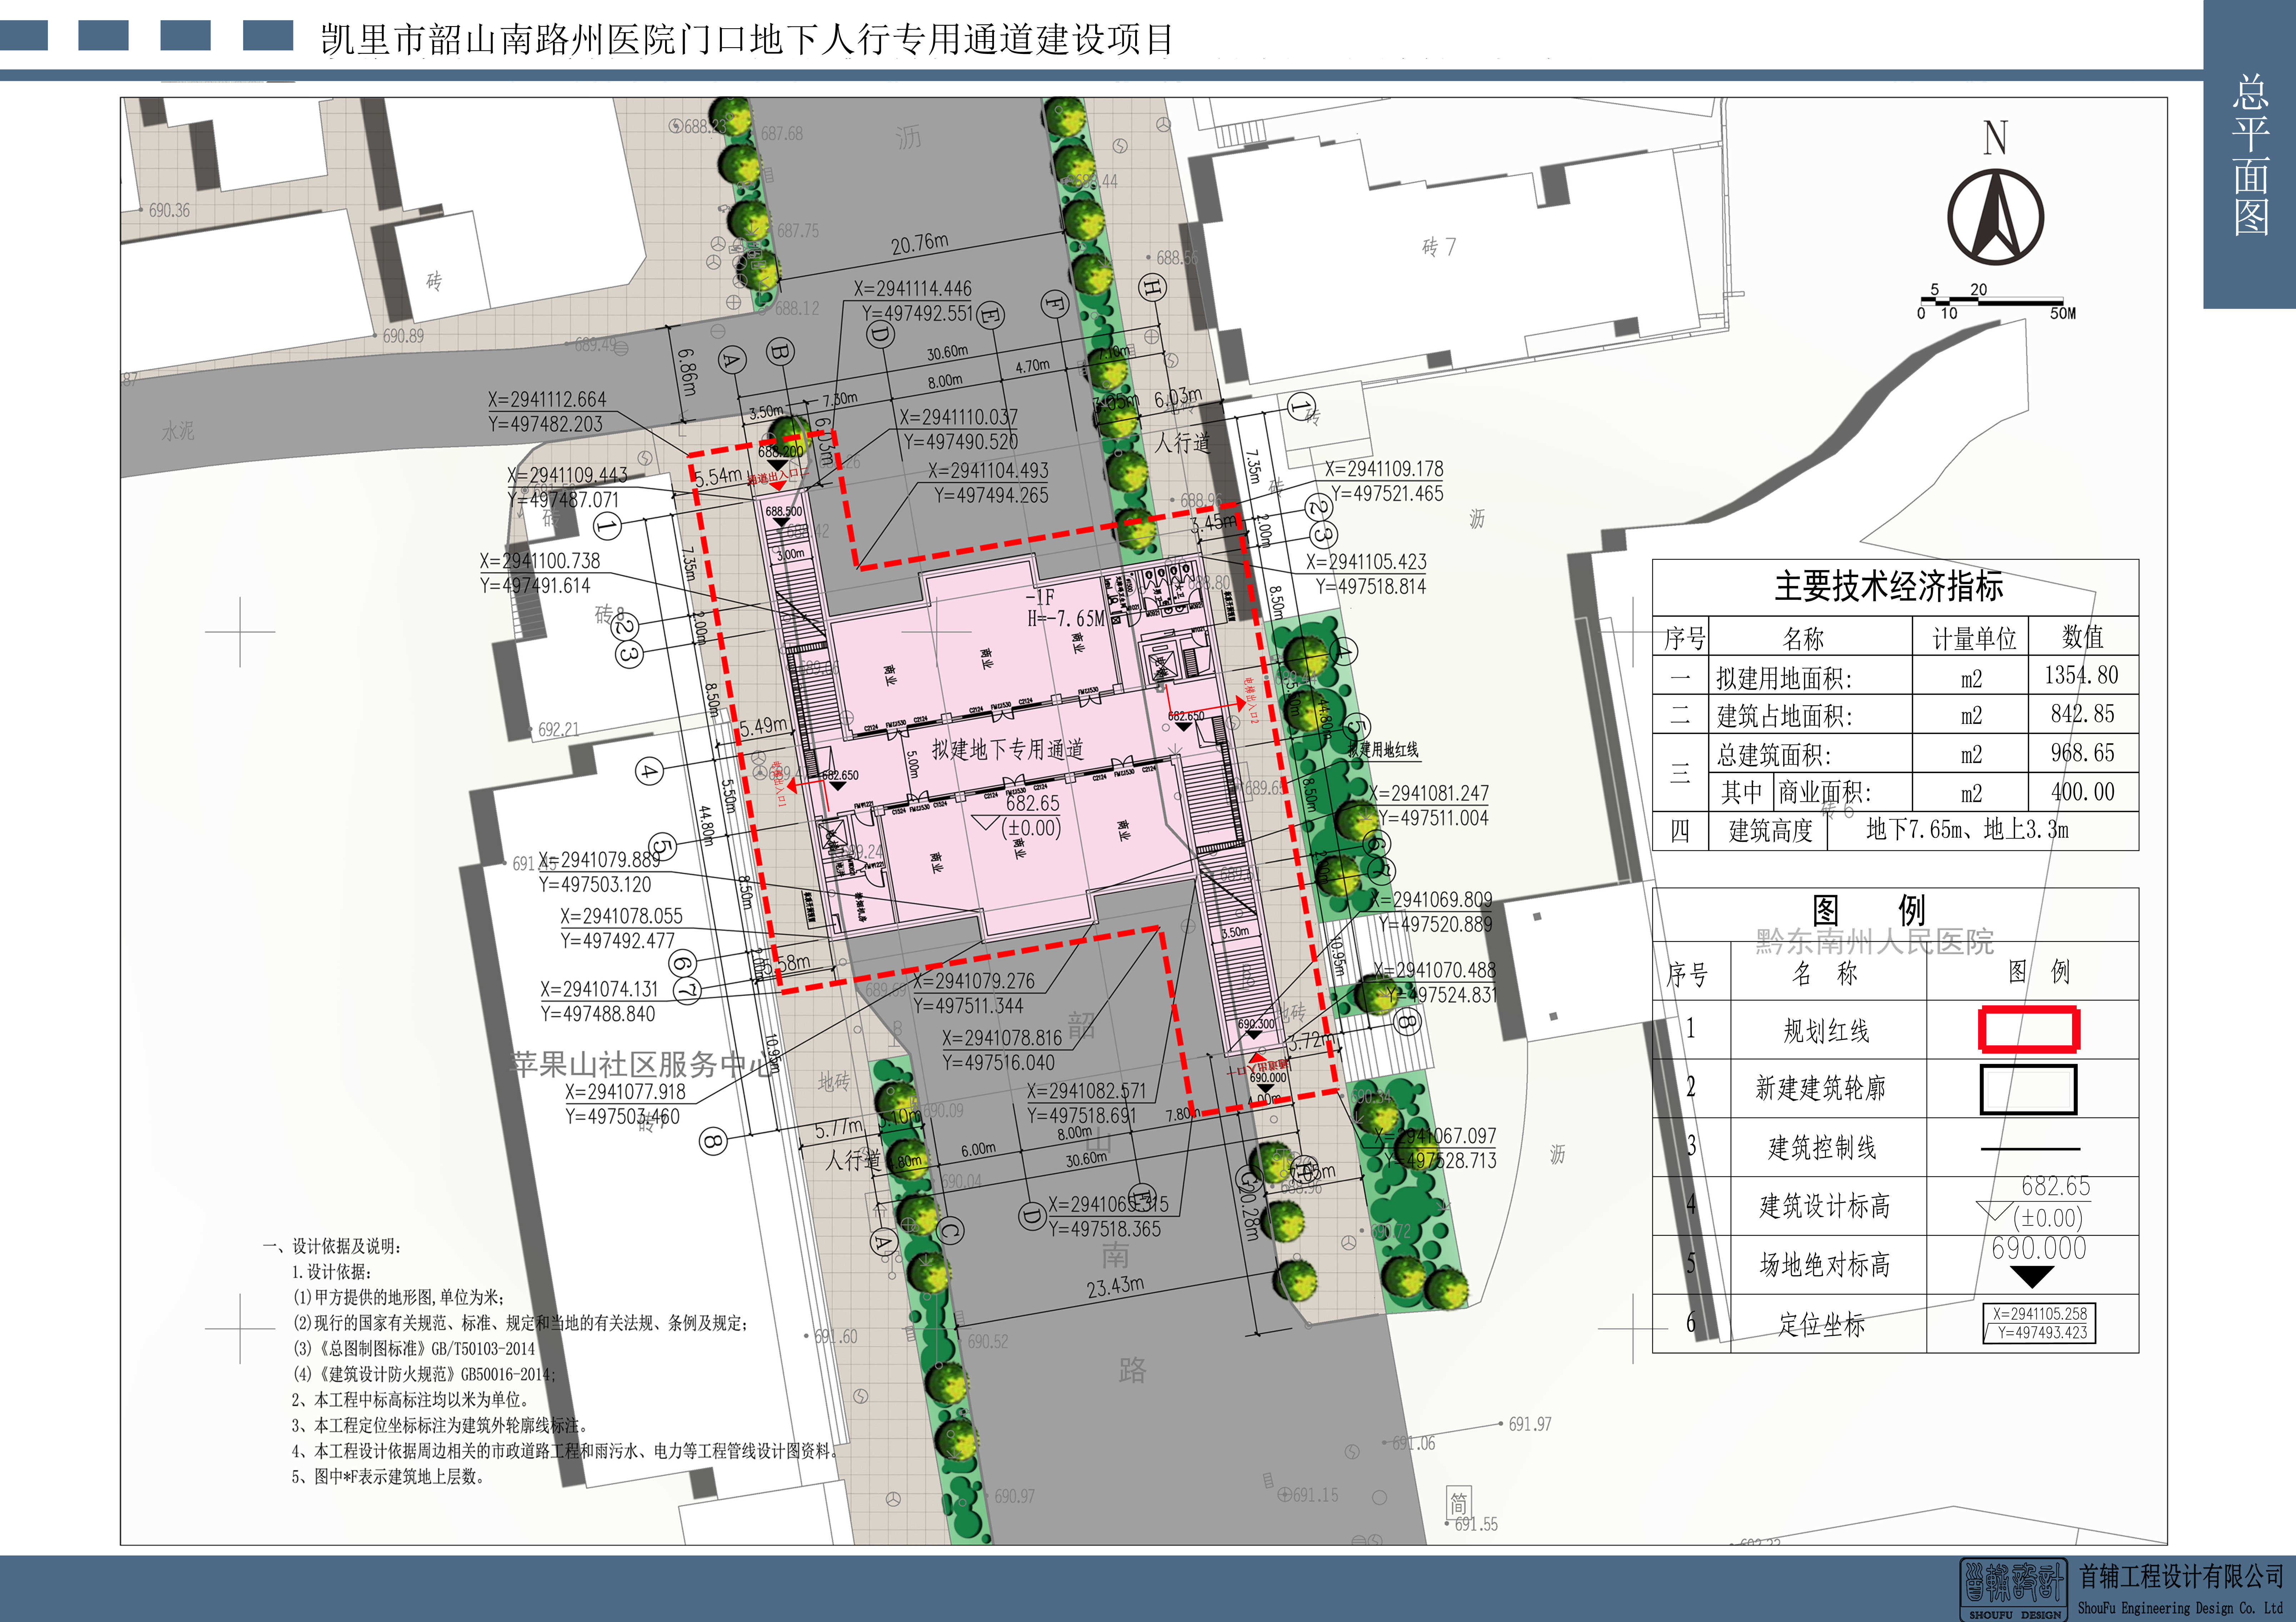Viewport: 2296px width, 1622px height.
Task: Click the 总建筑面积 row label
Action: coord(1774,755)
